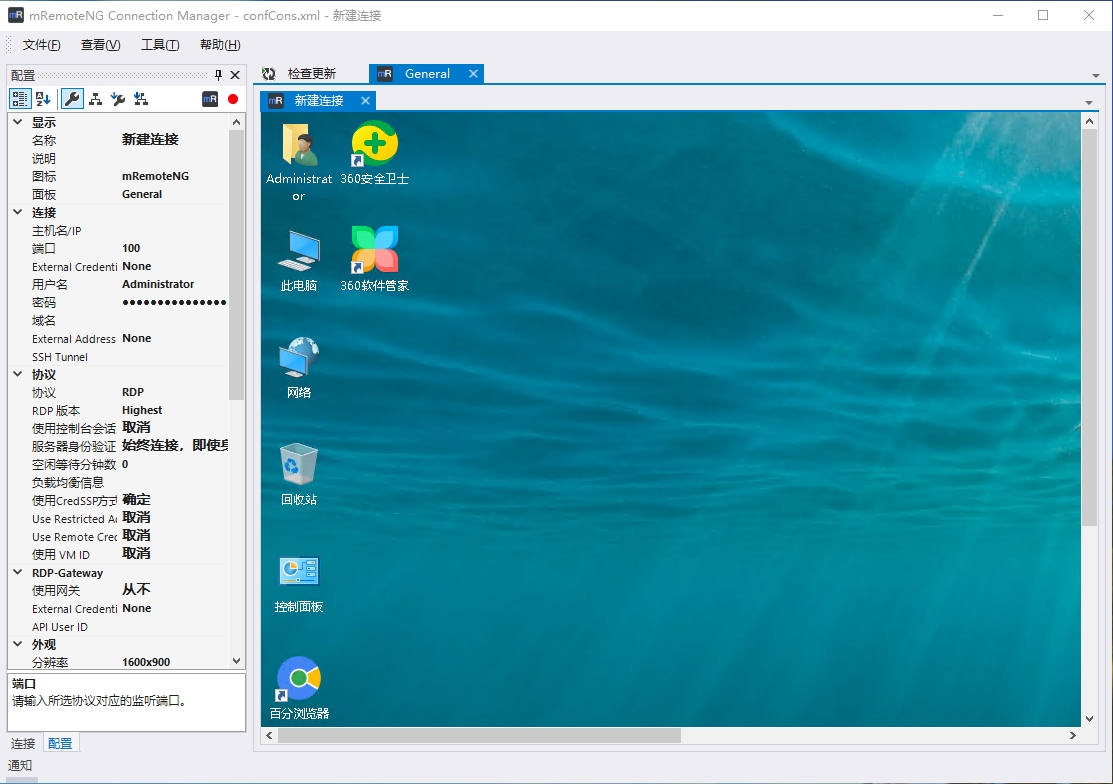Show inheritance settings hierarchy icon
Screen dimensions: 1113x784
[95, 99]
